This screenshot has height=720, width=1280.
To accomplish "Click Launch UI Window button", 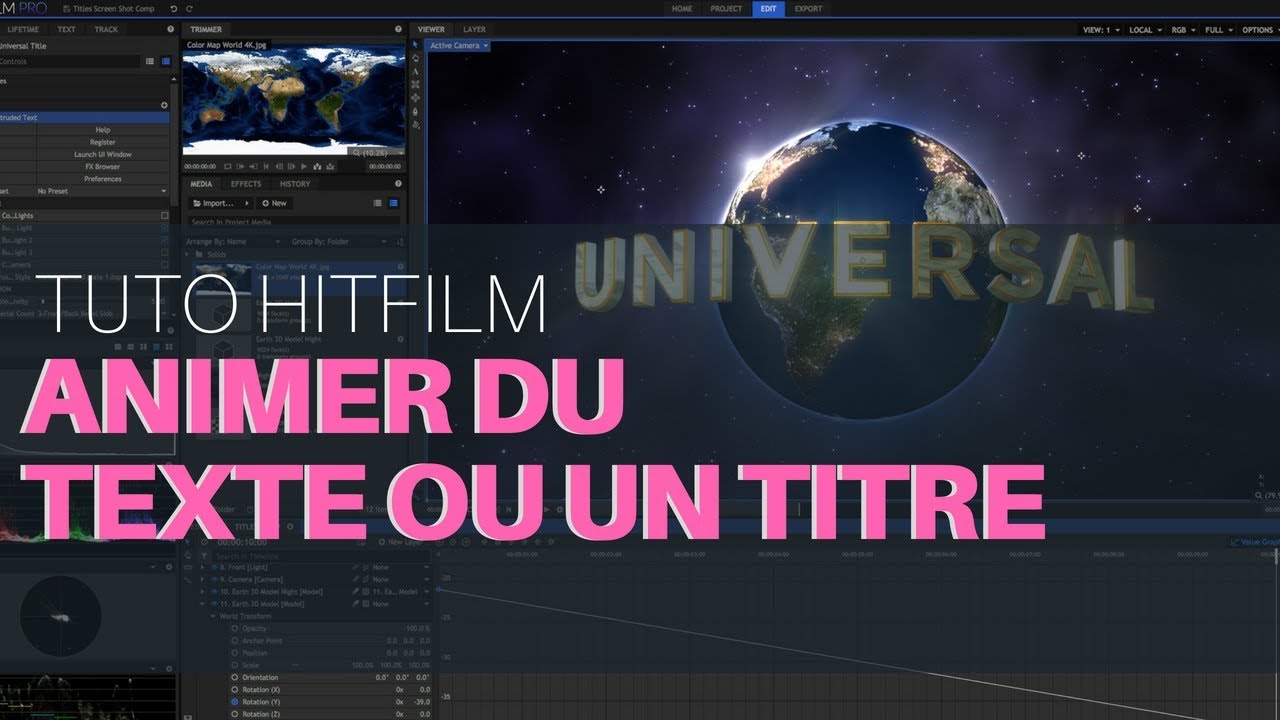I will pos(103,154).
